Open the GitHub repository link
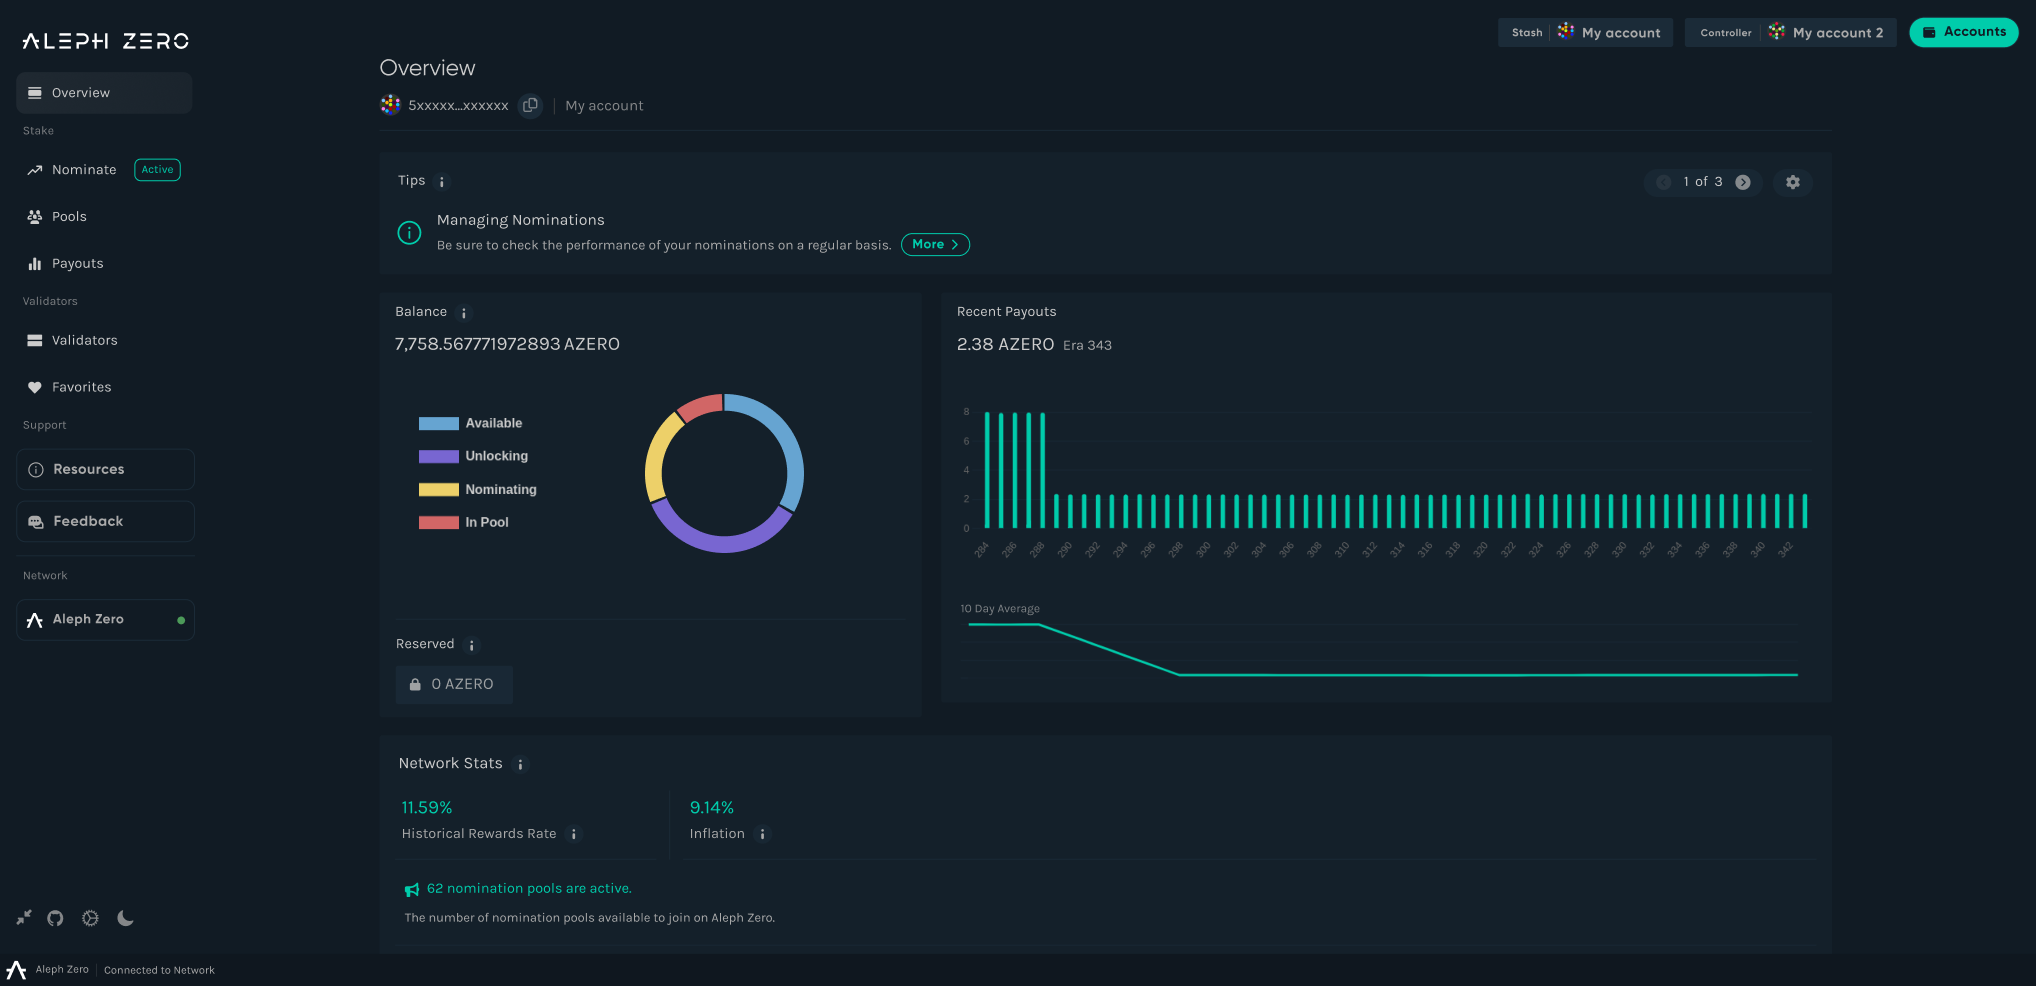This screenshot has width=2036, height=986. tap(55, 918)
